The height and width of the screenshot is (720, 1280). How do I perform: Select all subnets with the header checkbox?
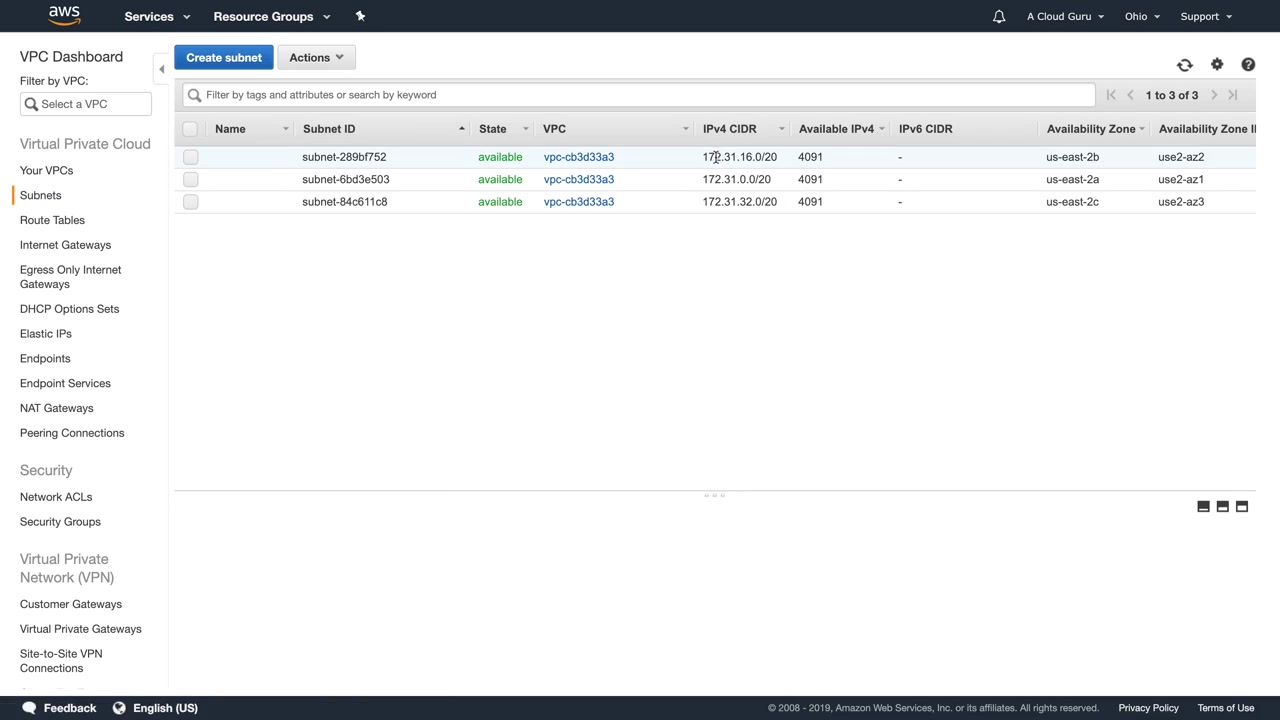click(190, 129)
